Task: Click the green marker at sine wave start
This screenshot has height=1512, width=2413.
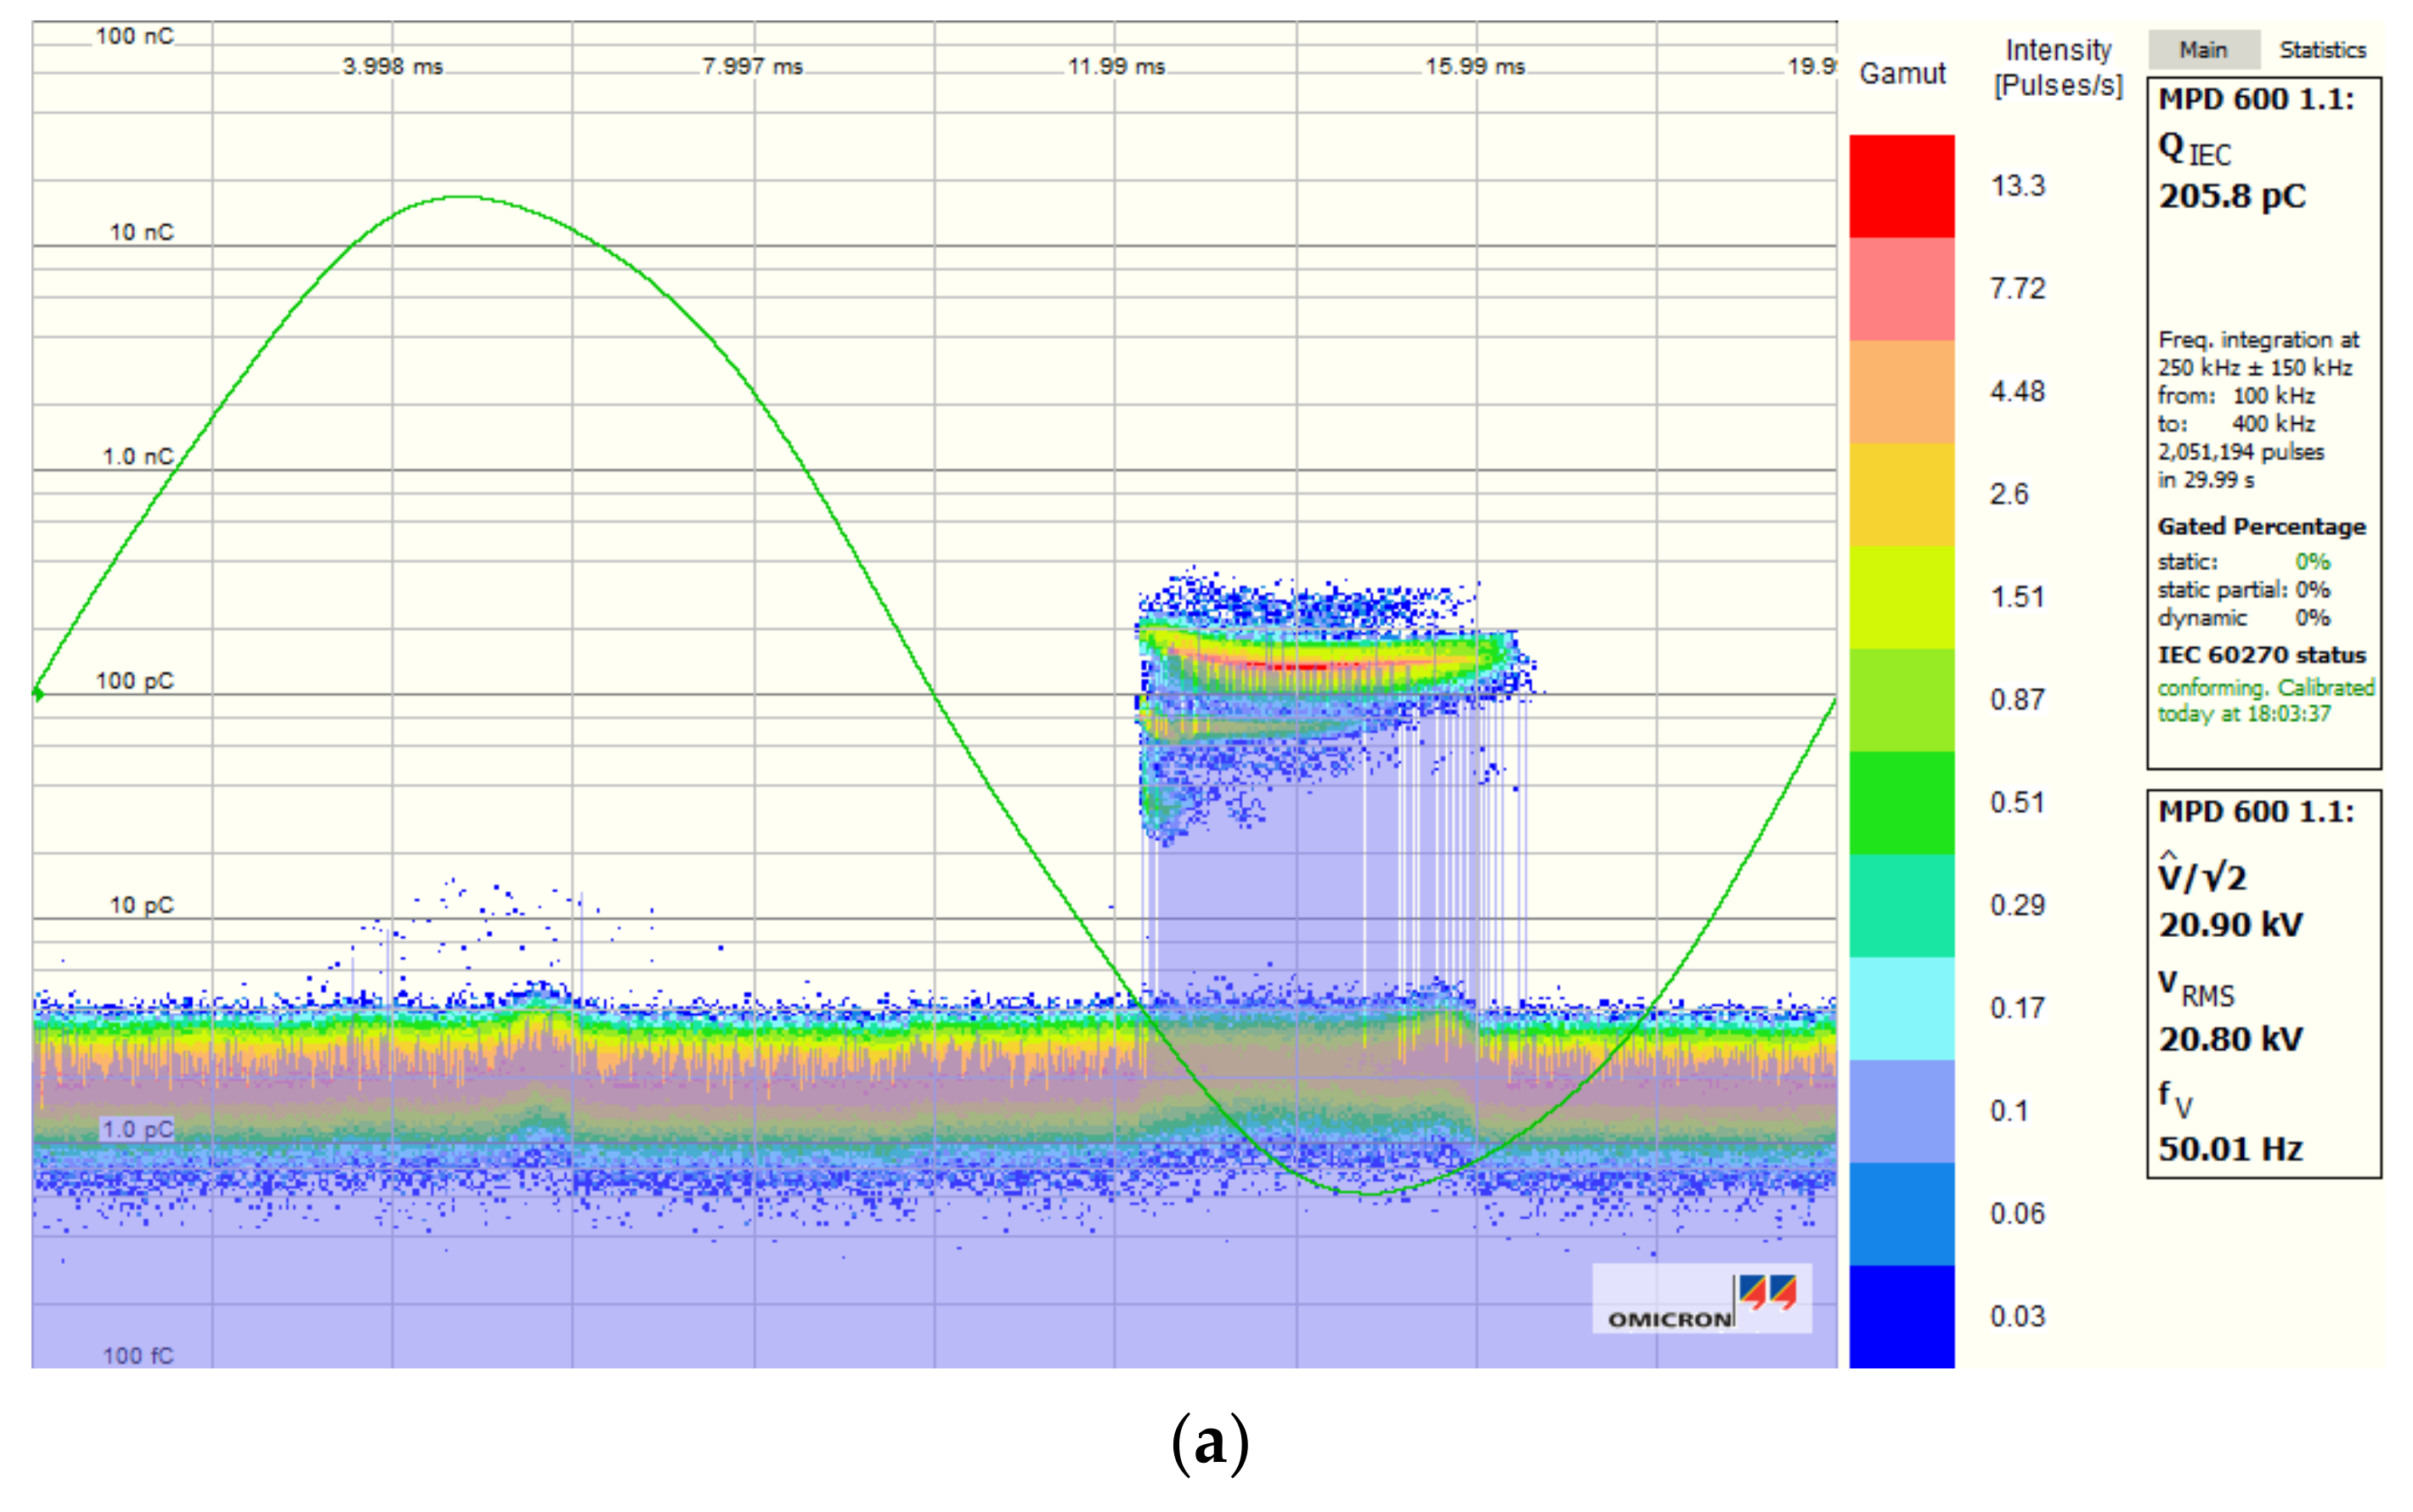Action: [38, 693]
